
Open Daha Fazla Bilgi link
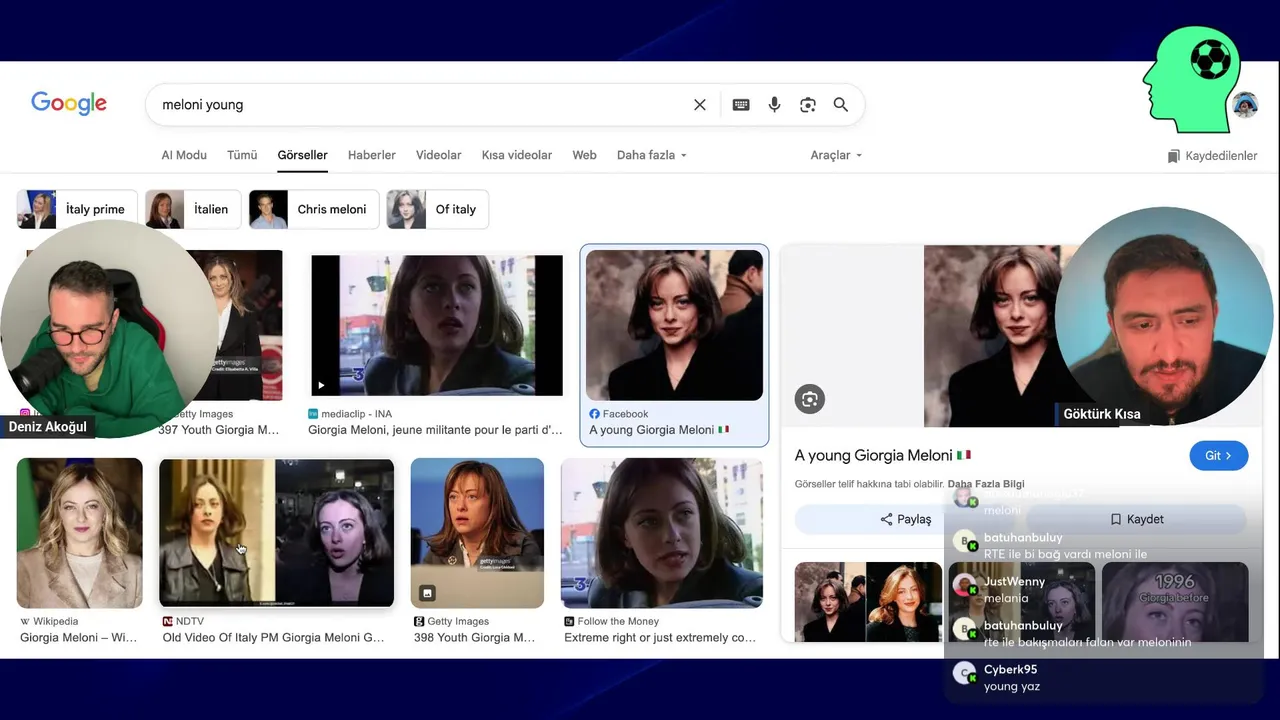click(986, 484)
